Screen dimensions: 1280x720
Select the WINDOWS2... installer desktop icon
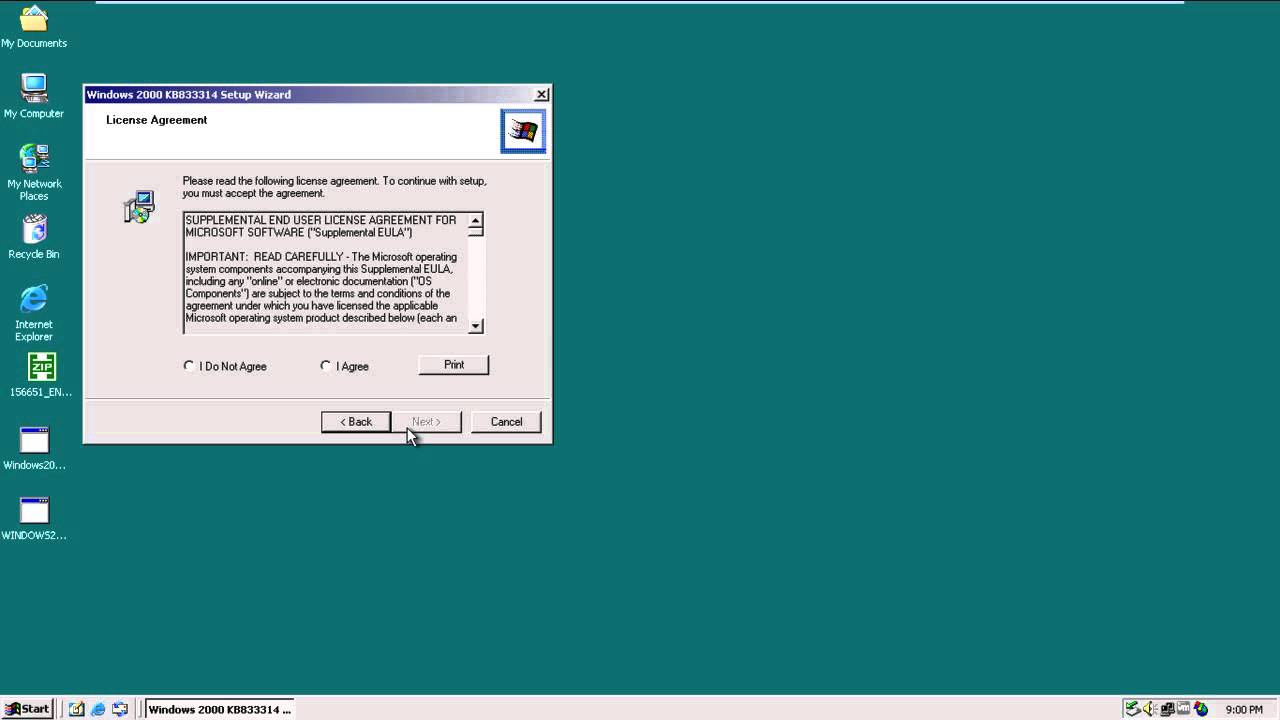pyautogui.click(x=34, y=519)
